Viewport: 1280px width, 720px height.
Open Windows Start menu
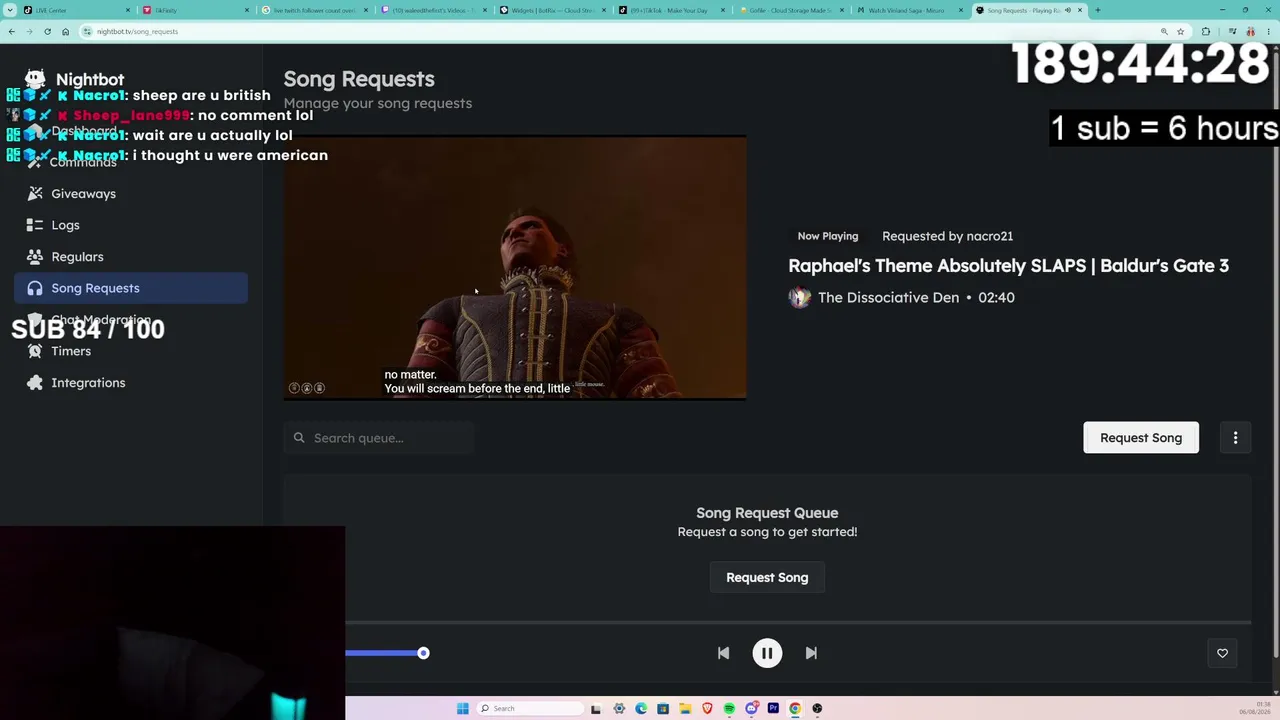pyautogui.click(x=462, y=708)
